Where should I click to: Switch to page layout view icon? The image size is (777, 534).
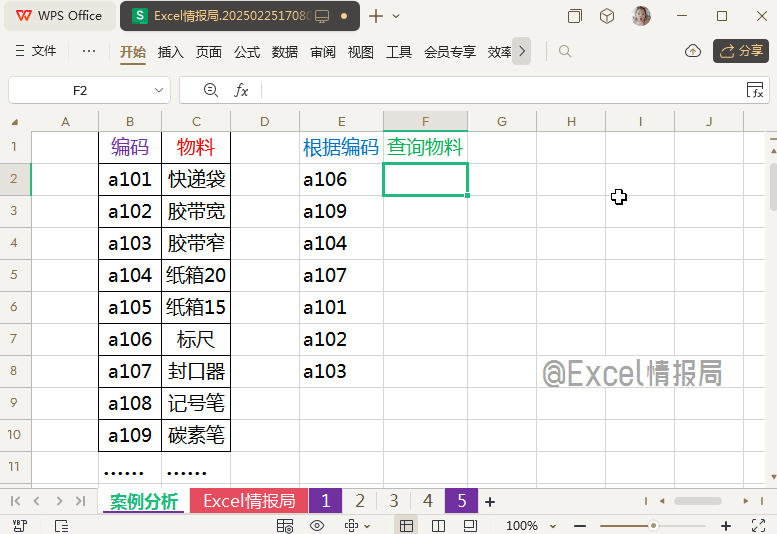pyautogui.click(x=470, y=525)
